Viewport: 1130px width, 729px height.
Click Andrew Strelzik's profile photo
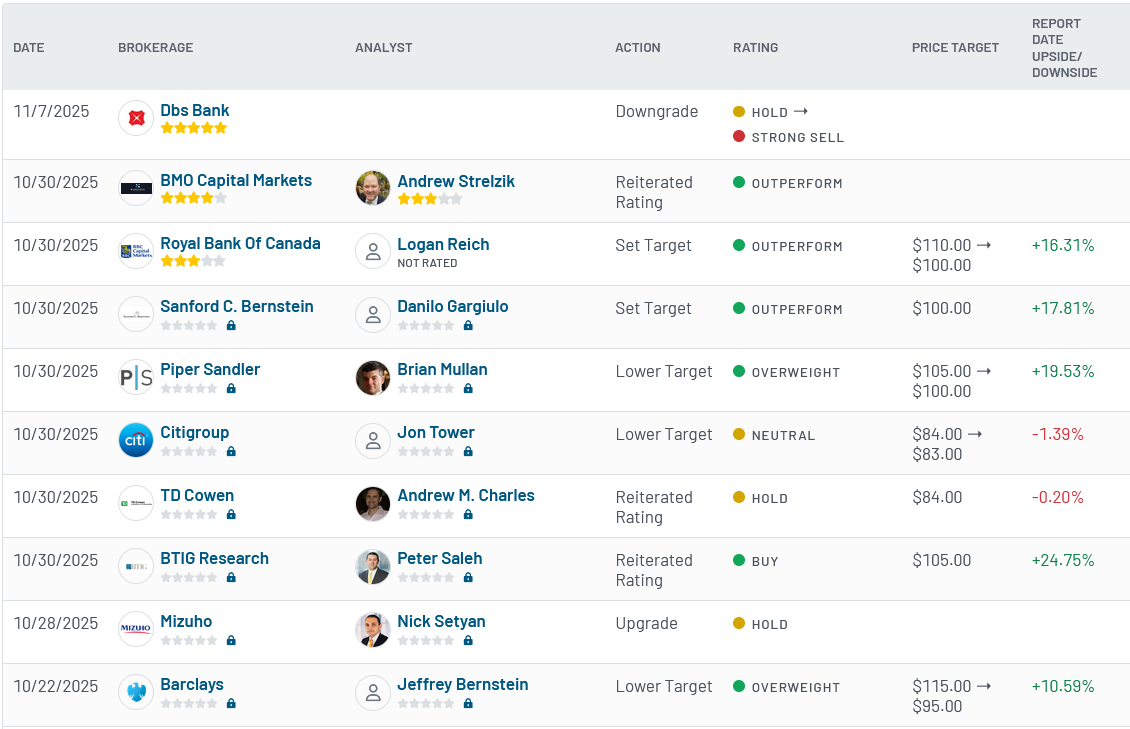[x=373, y=188]
